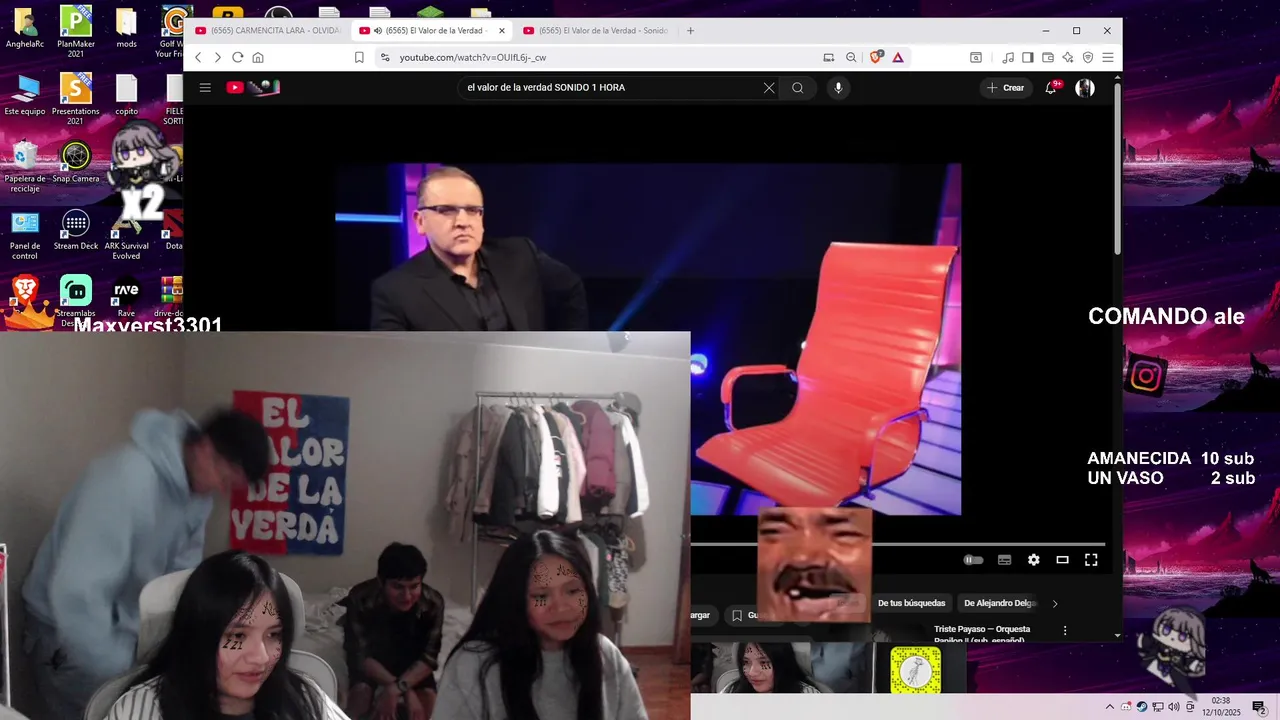Open the Brave Shields lion icon
Viewport: 1280px width, 720px height.
pyautogui.click(x=876, y=58)
